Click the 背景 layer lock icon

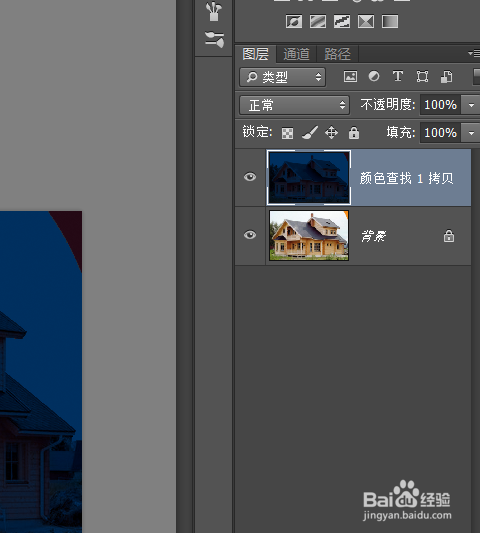(449, 236)
